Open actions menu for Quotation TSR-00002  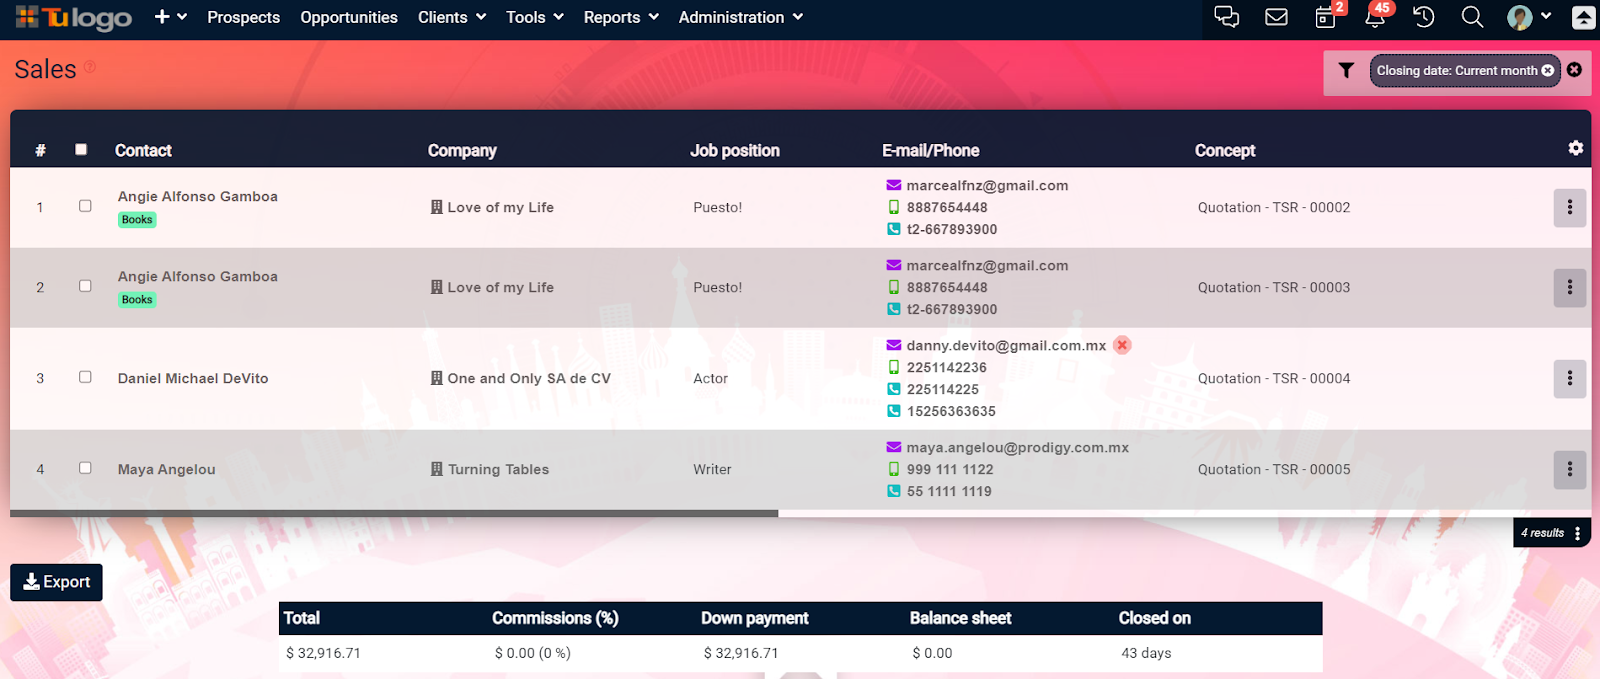tap(1570, 207)
